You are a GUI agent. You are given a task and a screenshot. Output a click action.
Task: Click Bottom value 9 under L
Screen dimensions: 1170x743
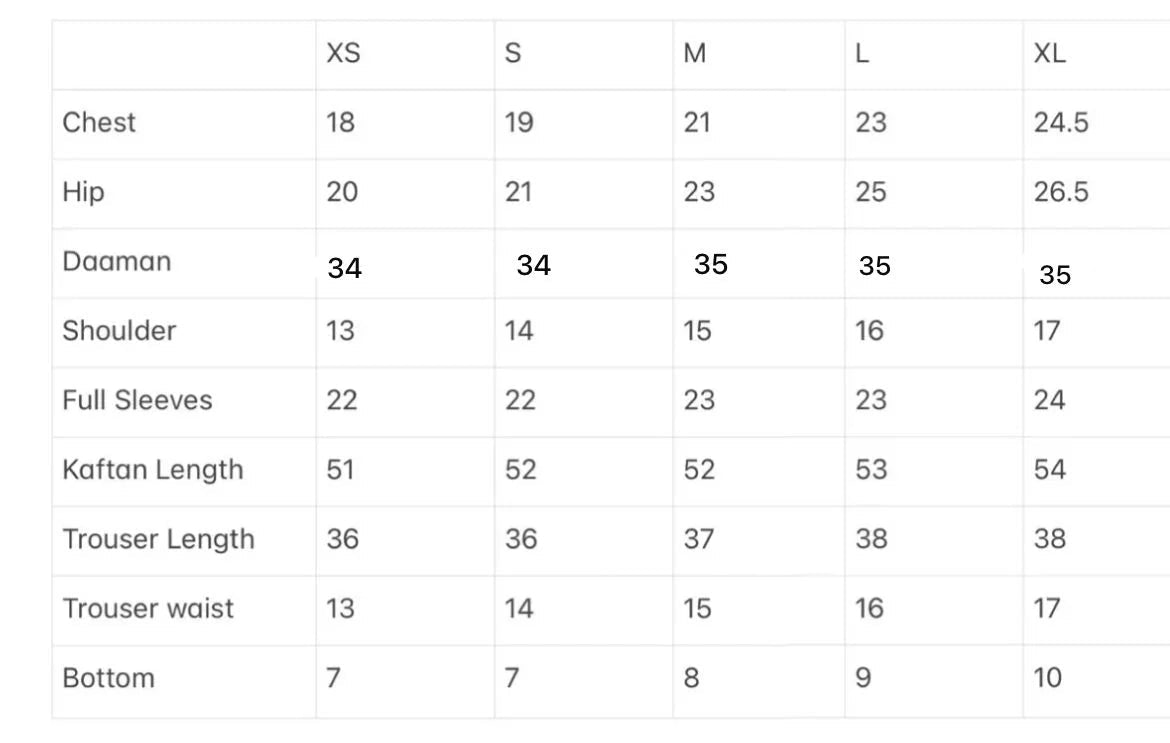pos(863,677)
